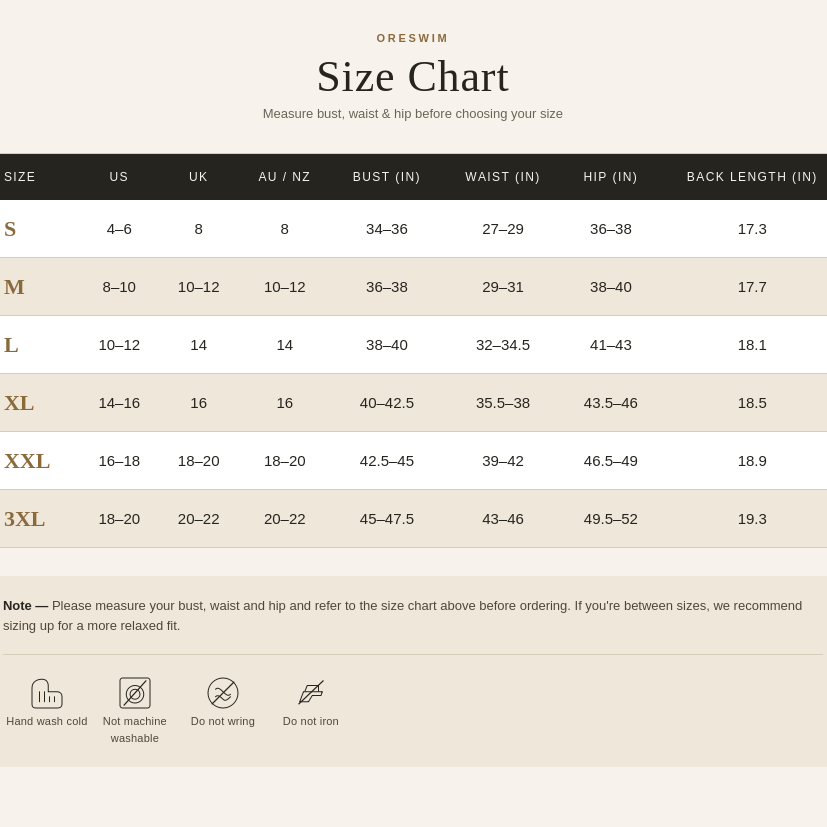Click the BUST (IN) column header

[387, 177]
